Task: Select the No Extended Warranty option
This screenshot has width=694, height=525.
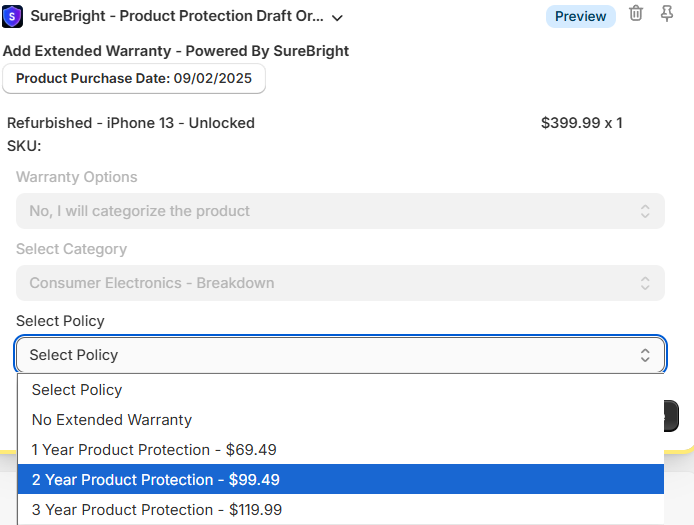Action: 112,420
